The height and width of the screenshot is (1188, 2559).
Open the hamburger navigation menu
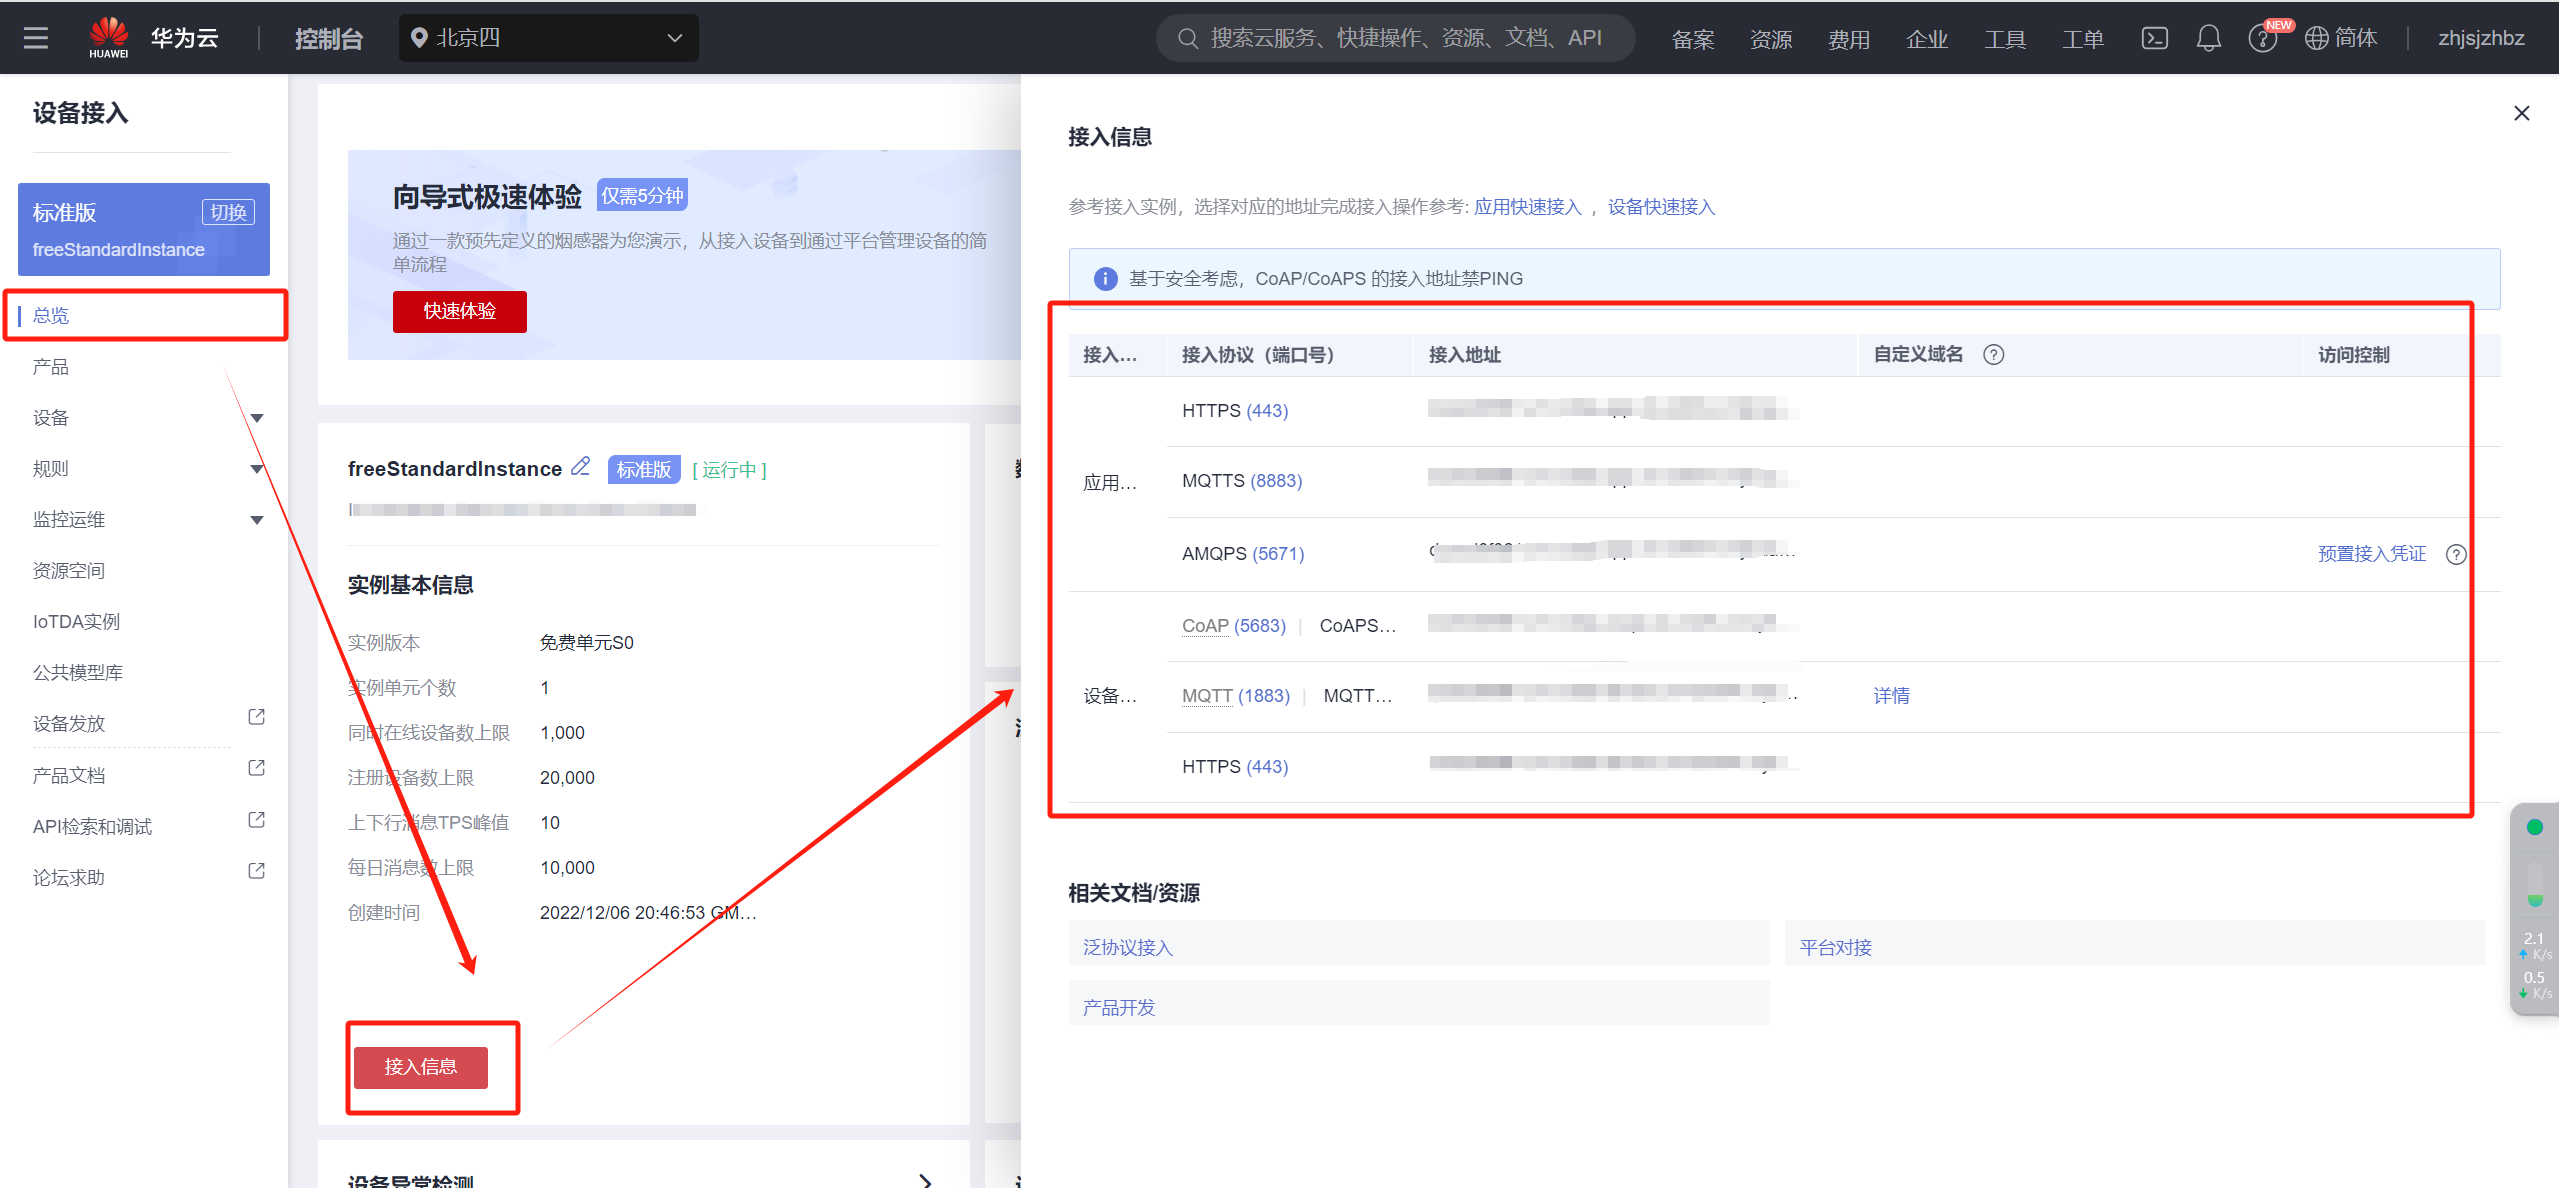36,38
